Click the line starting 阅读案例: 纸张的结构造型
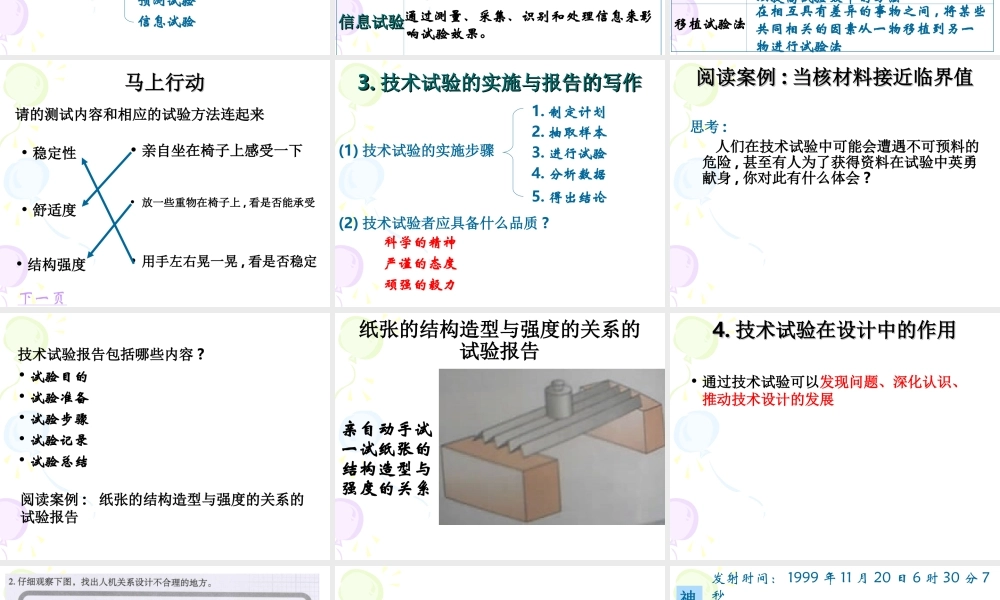Viewport: 1000px width, 600px height. pos(162,508)
